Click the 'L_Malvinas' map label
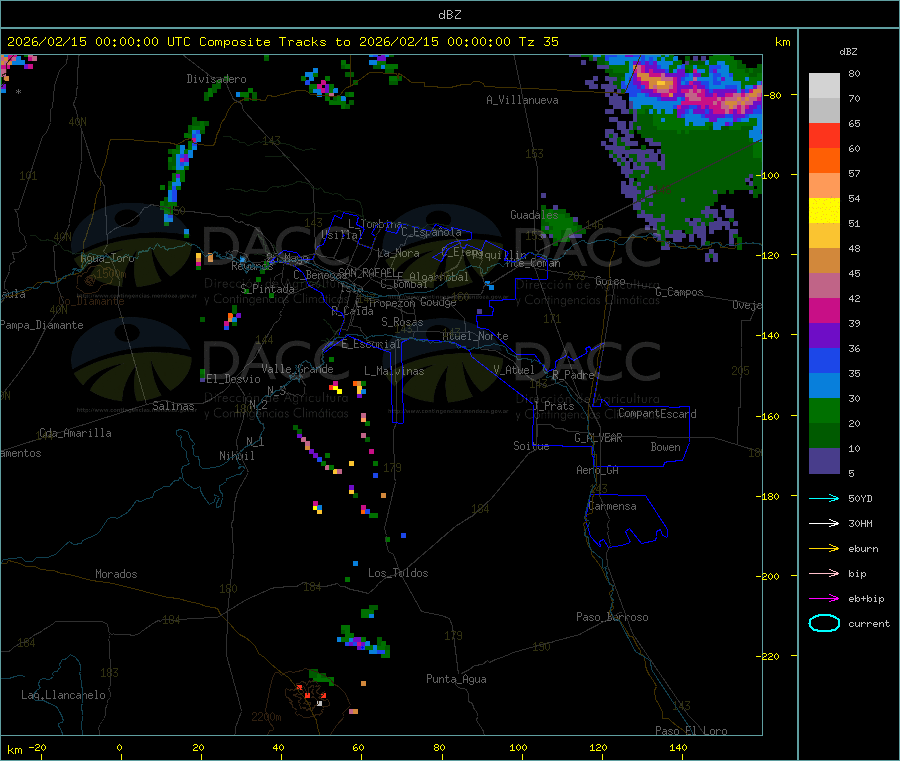 click(394, 371)
